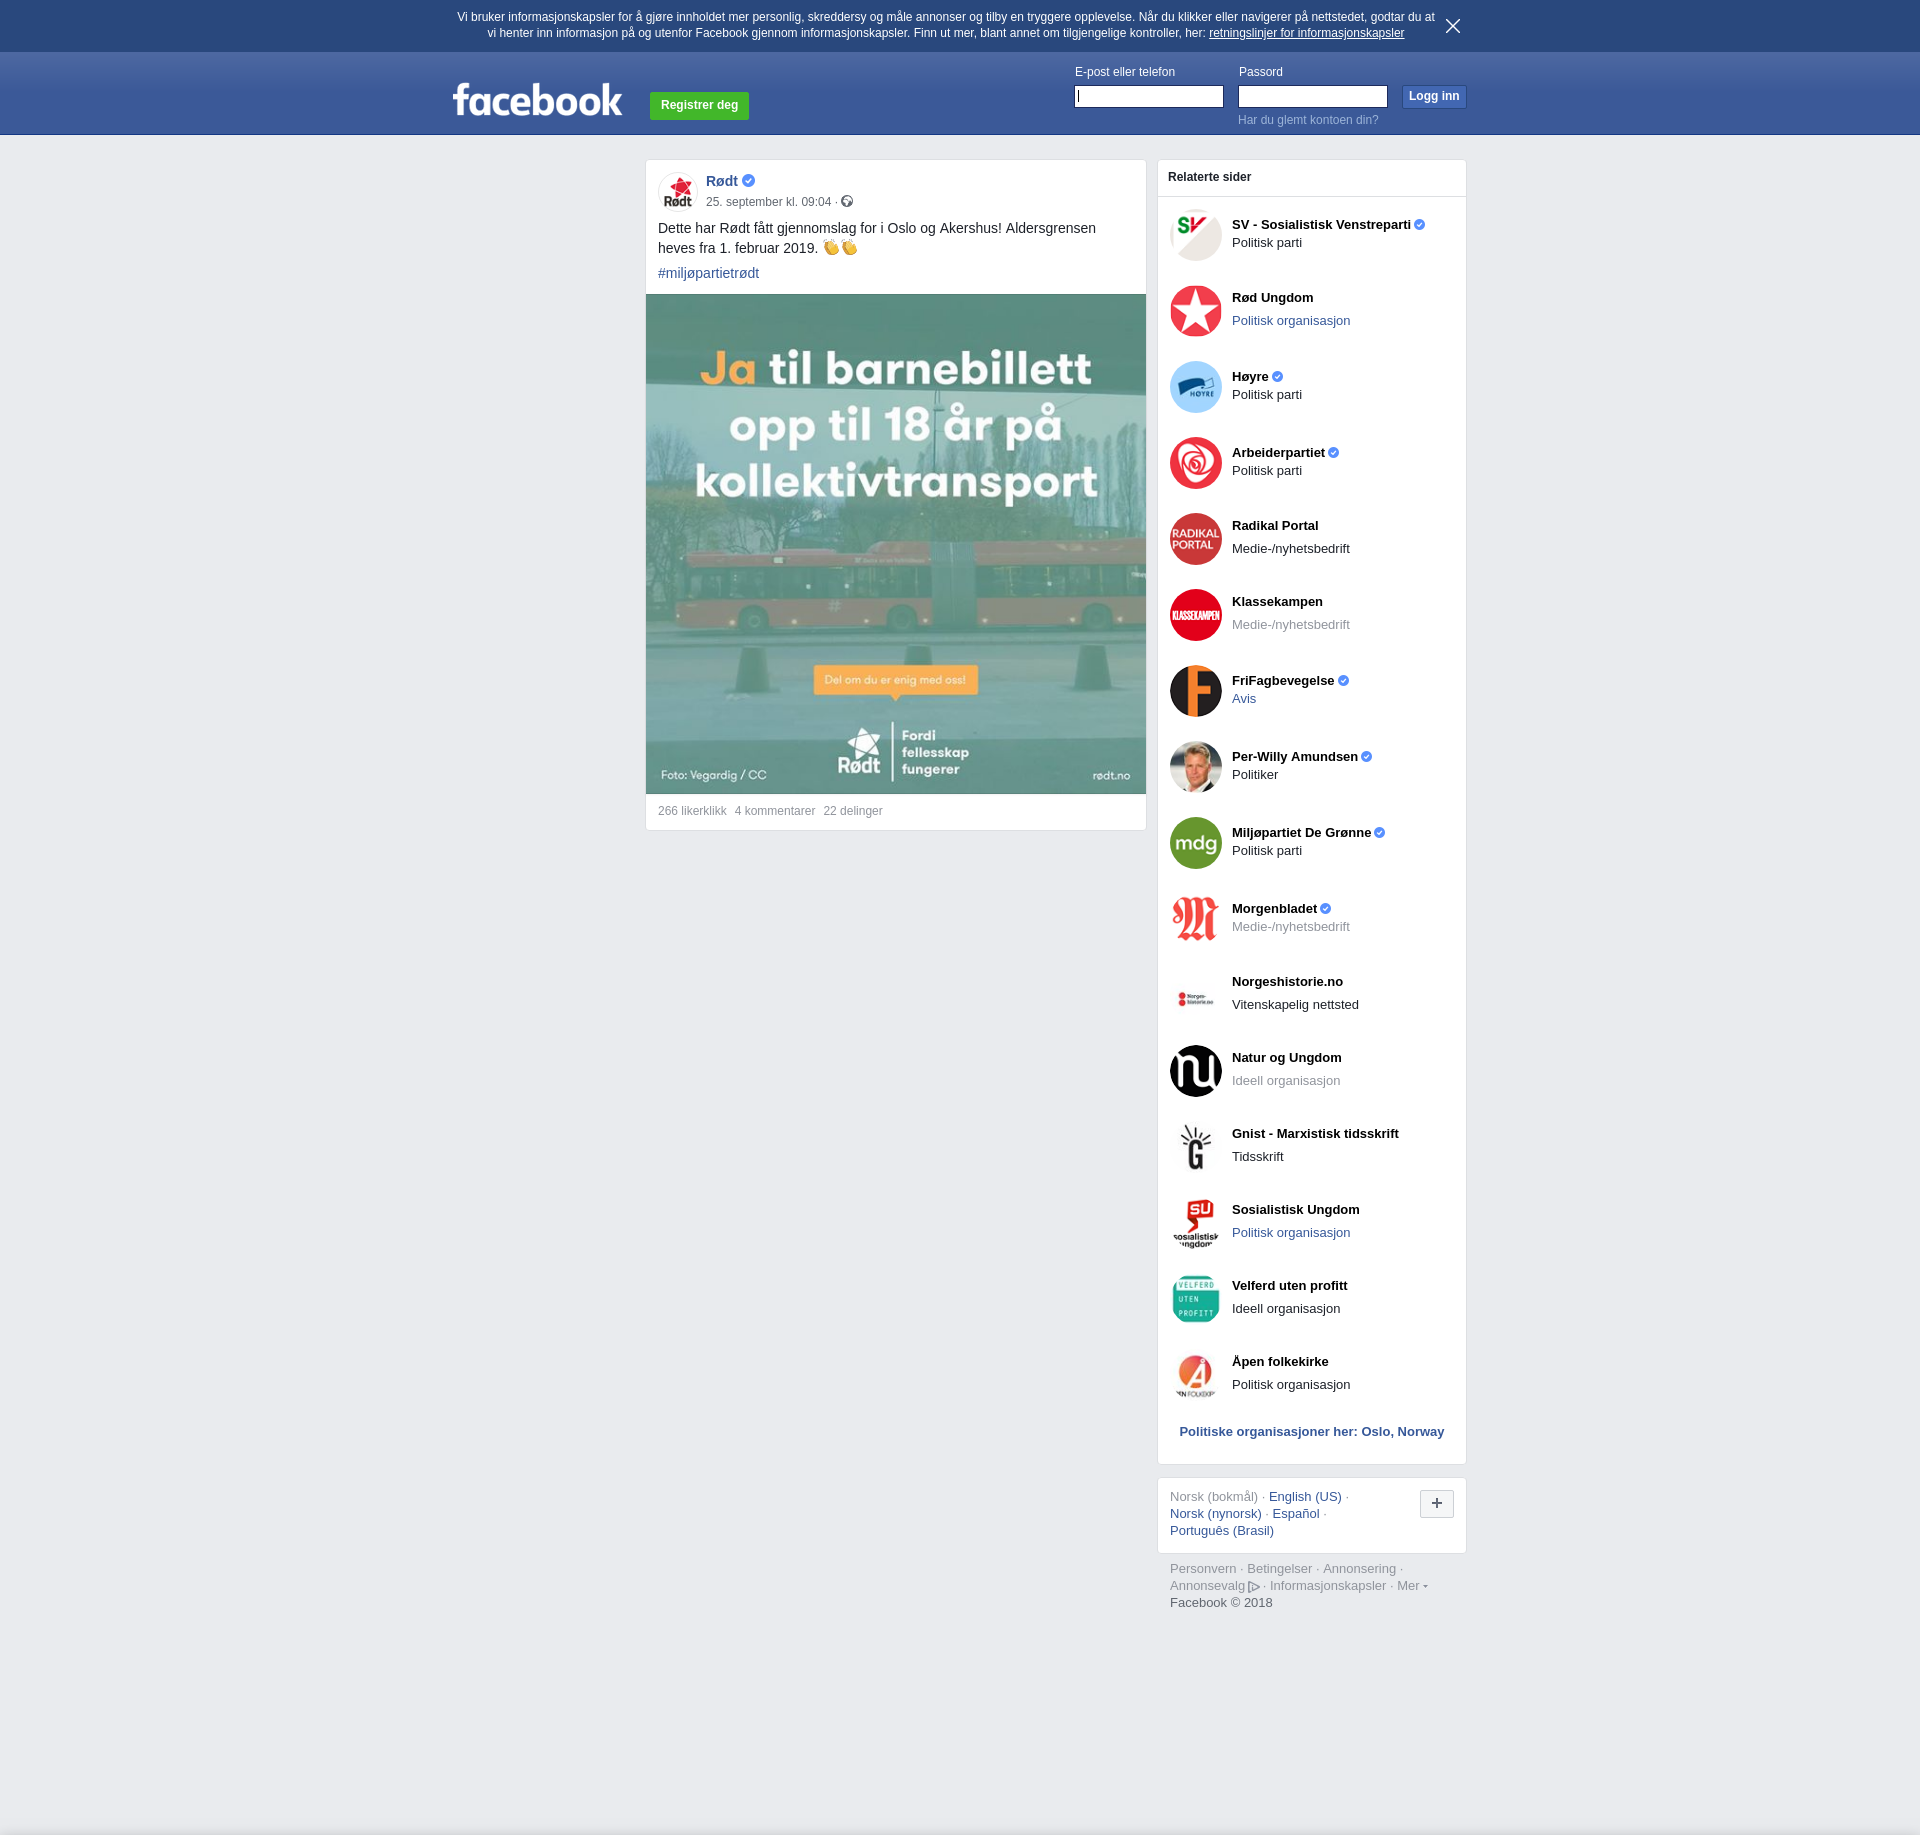Open the 4 kommentarer link

(x=775, y=811)
